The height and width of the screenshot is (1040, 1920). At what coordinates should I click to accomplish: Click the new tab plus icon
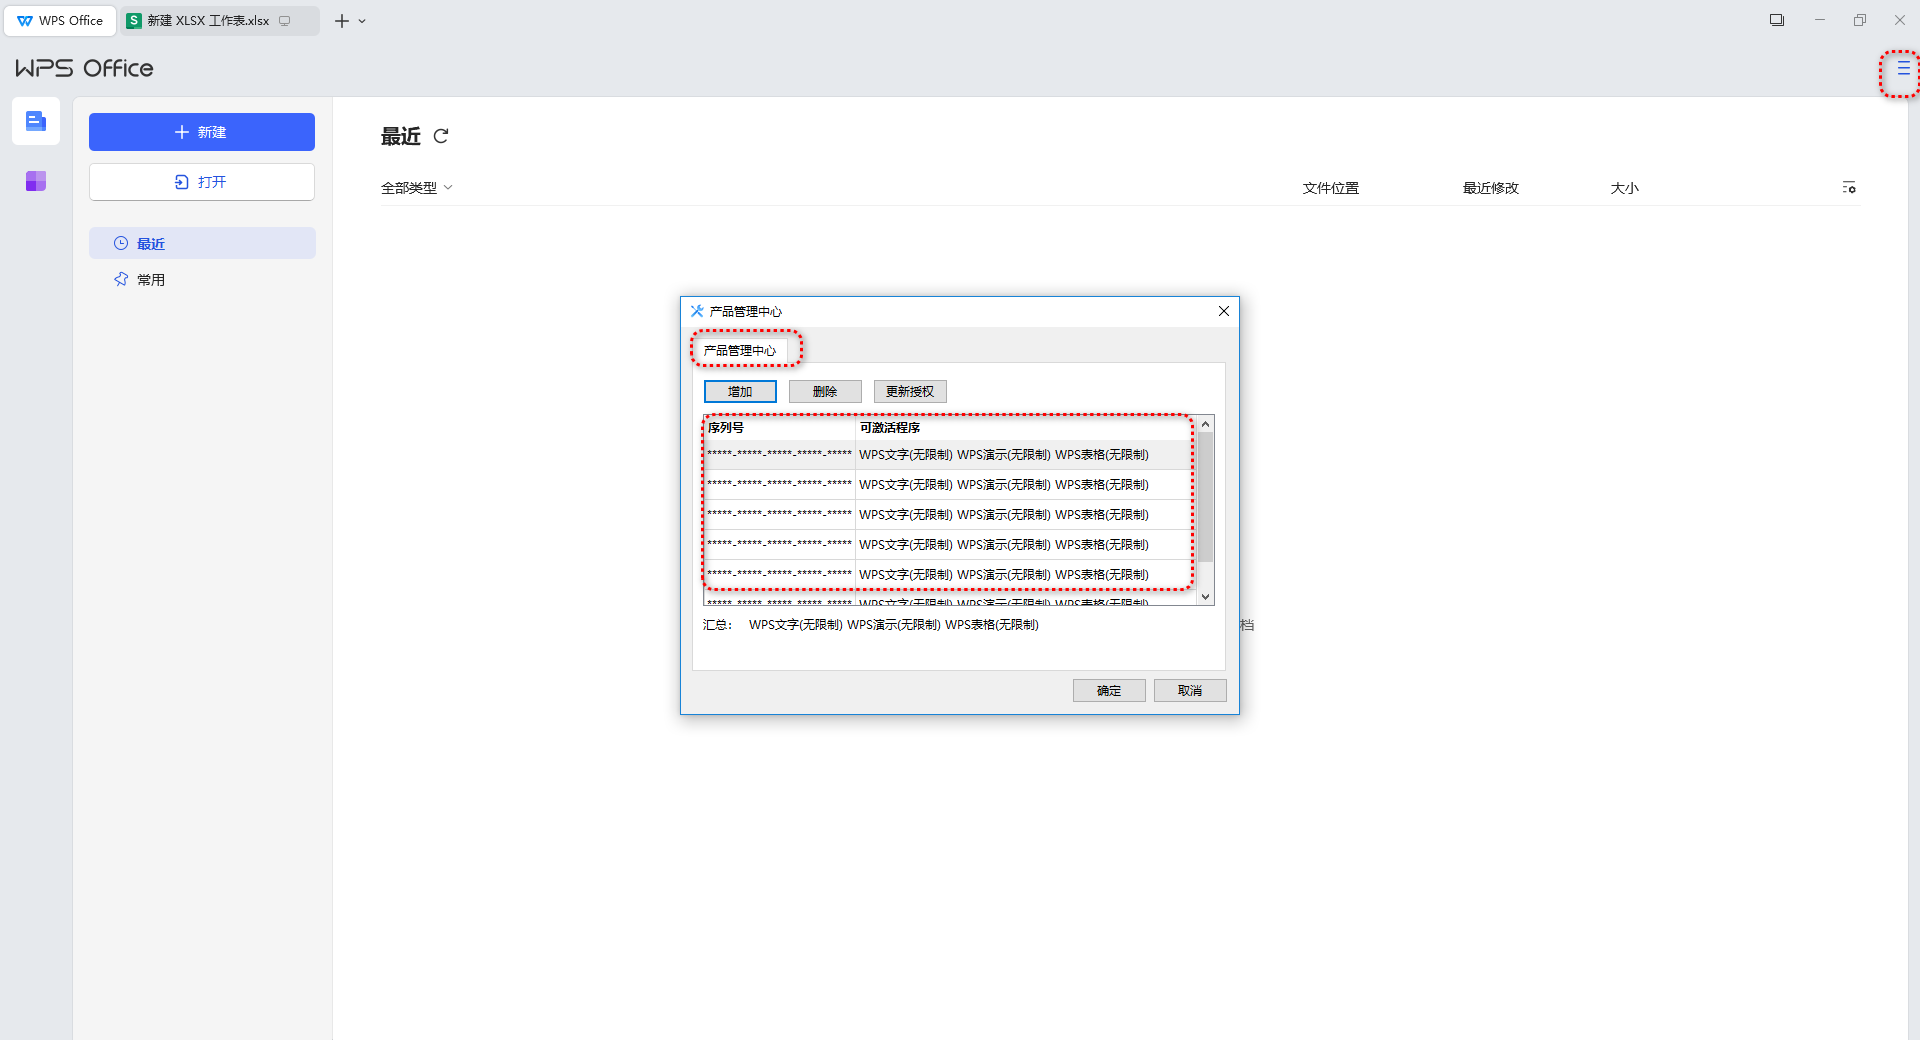(342, 21)
